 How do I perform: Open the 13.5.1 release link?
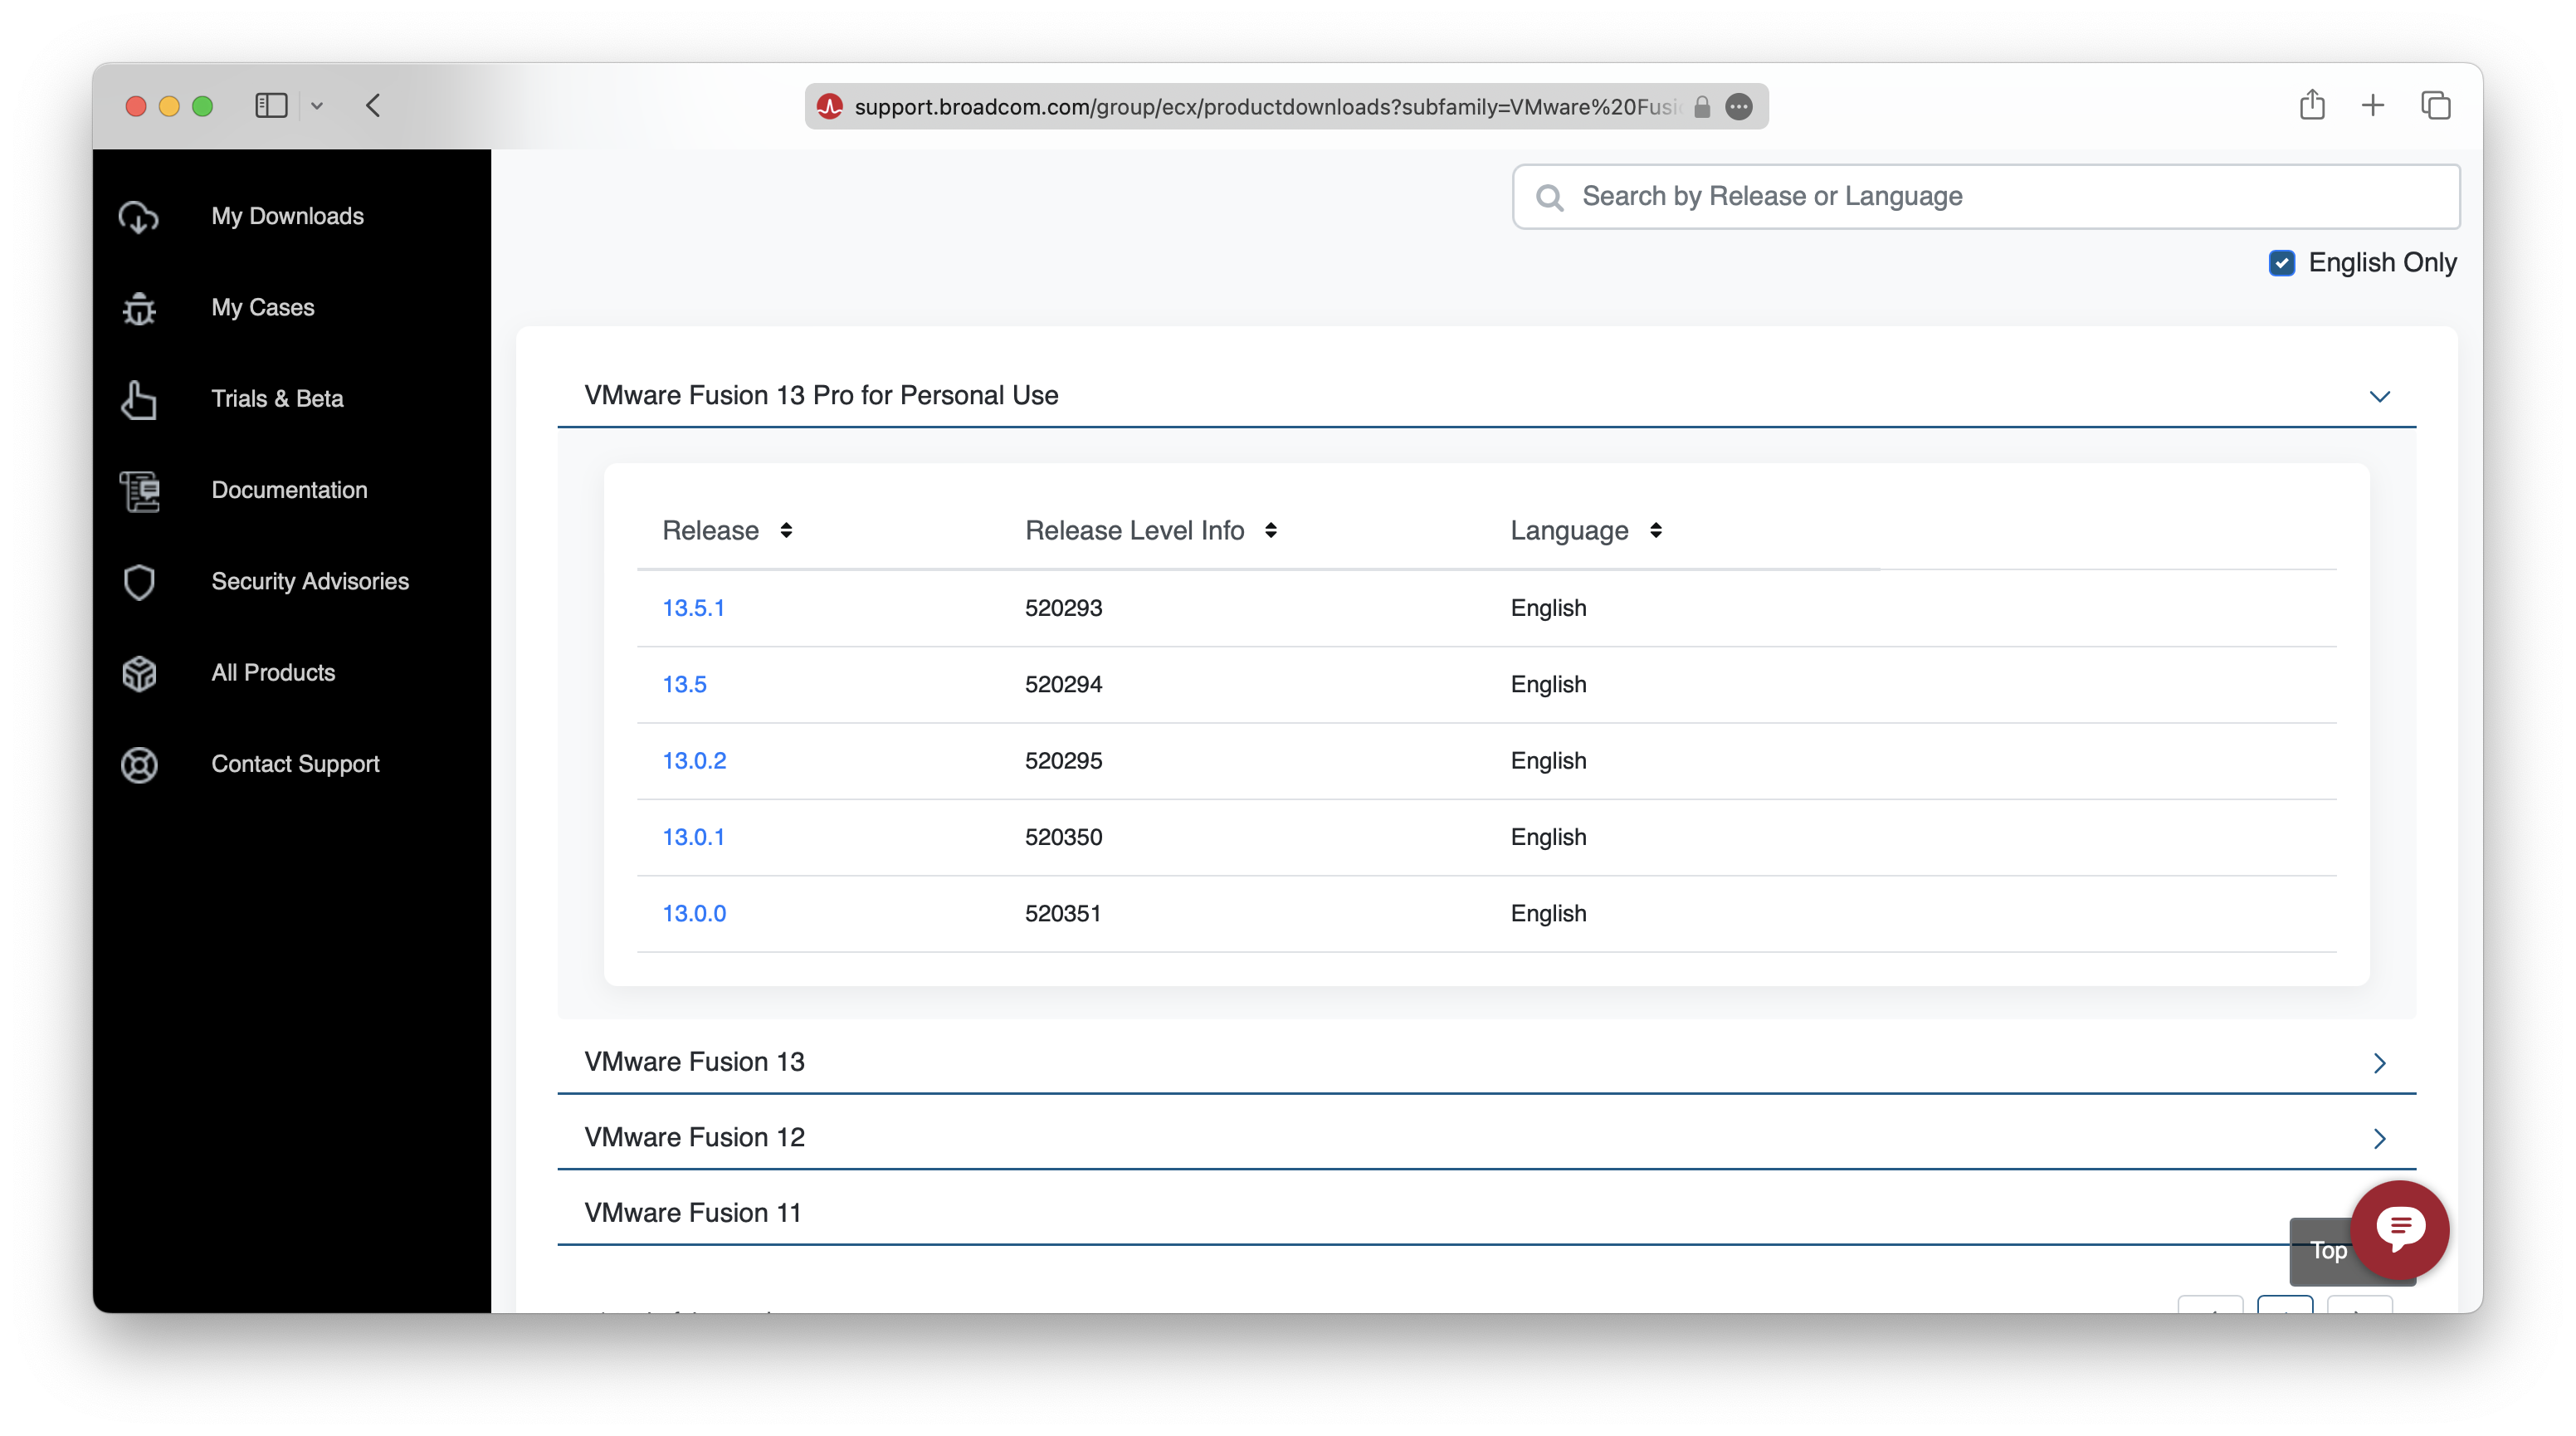694,607
